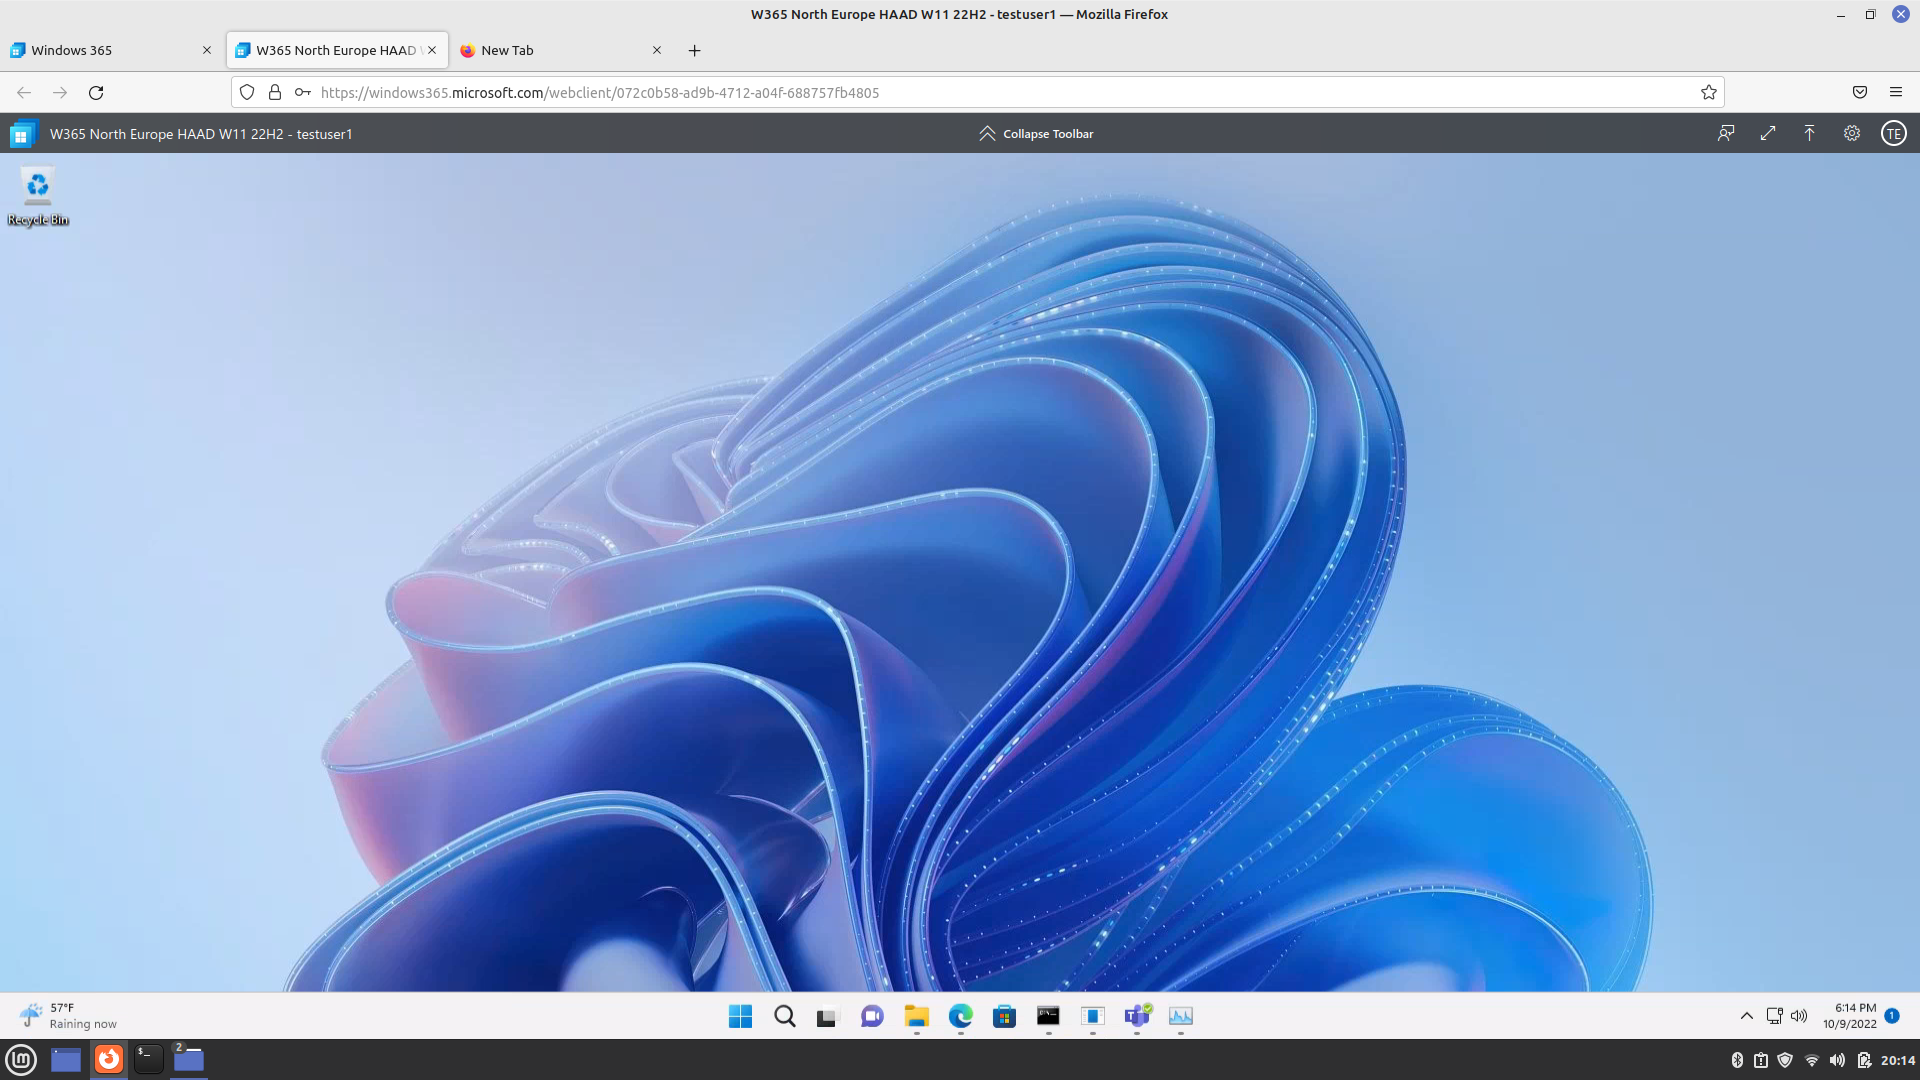Click the permissions key icon in the URL bar
Screen dimensions: 1920x1080
click(303, 93)
